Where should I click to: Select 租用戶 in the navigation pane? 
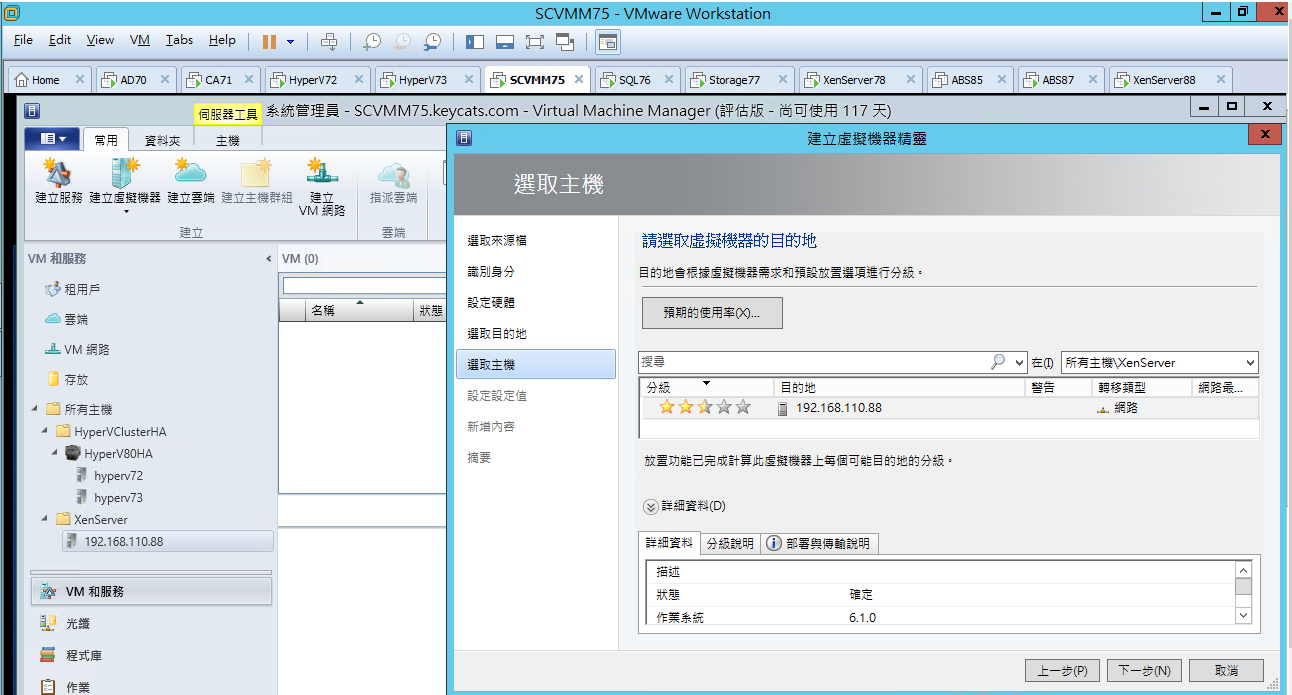tap(82, 289)
